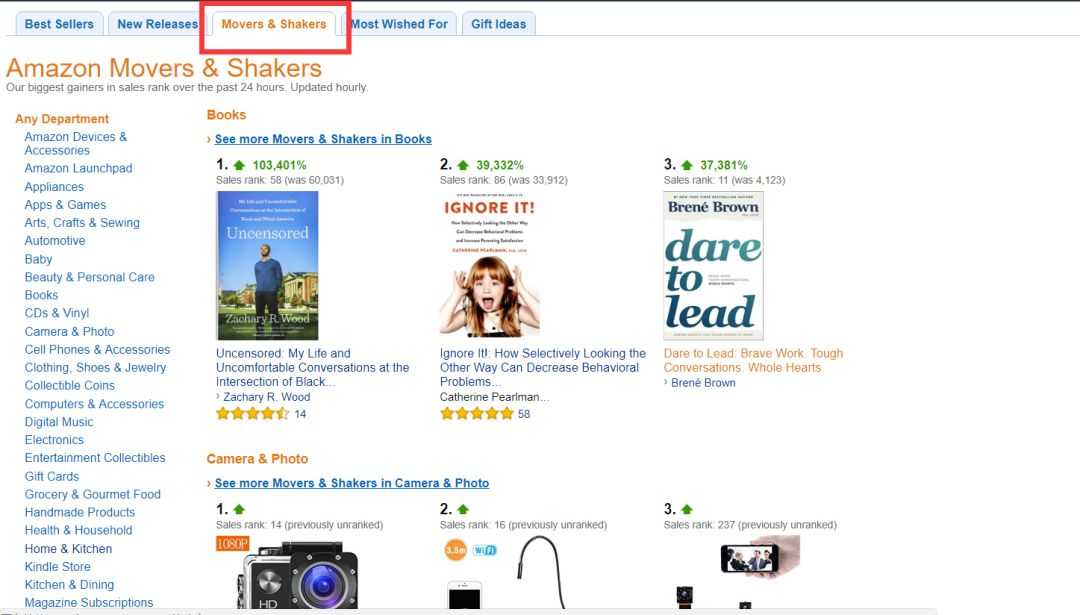
Task: Open See more Movers & Shakers in Camera & Photo
Action: (352, 483)
